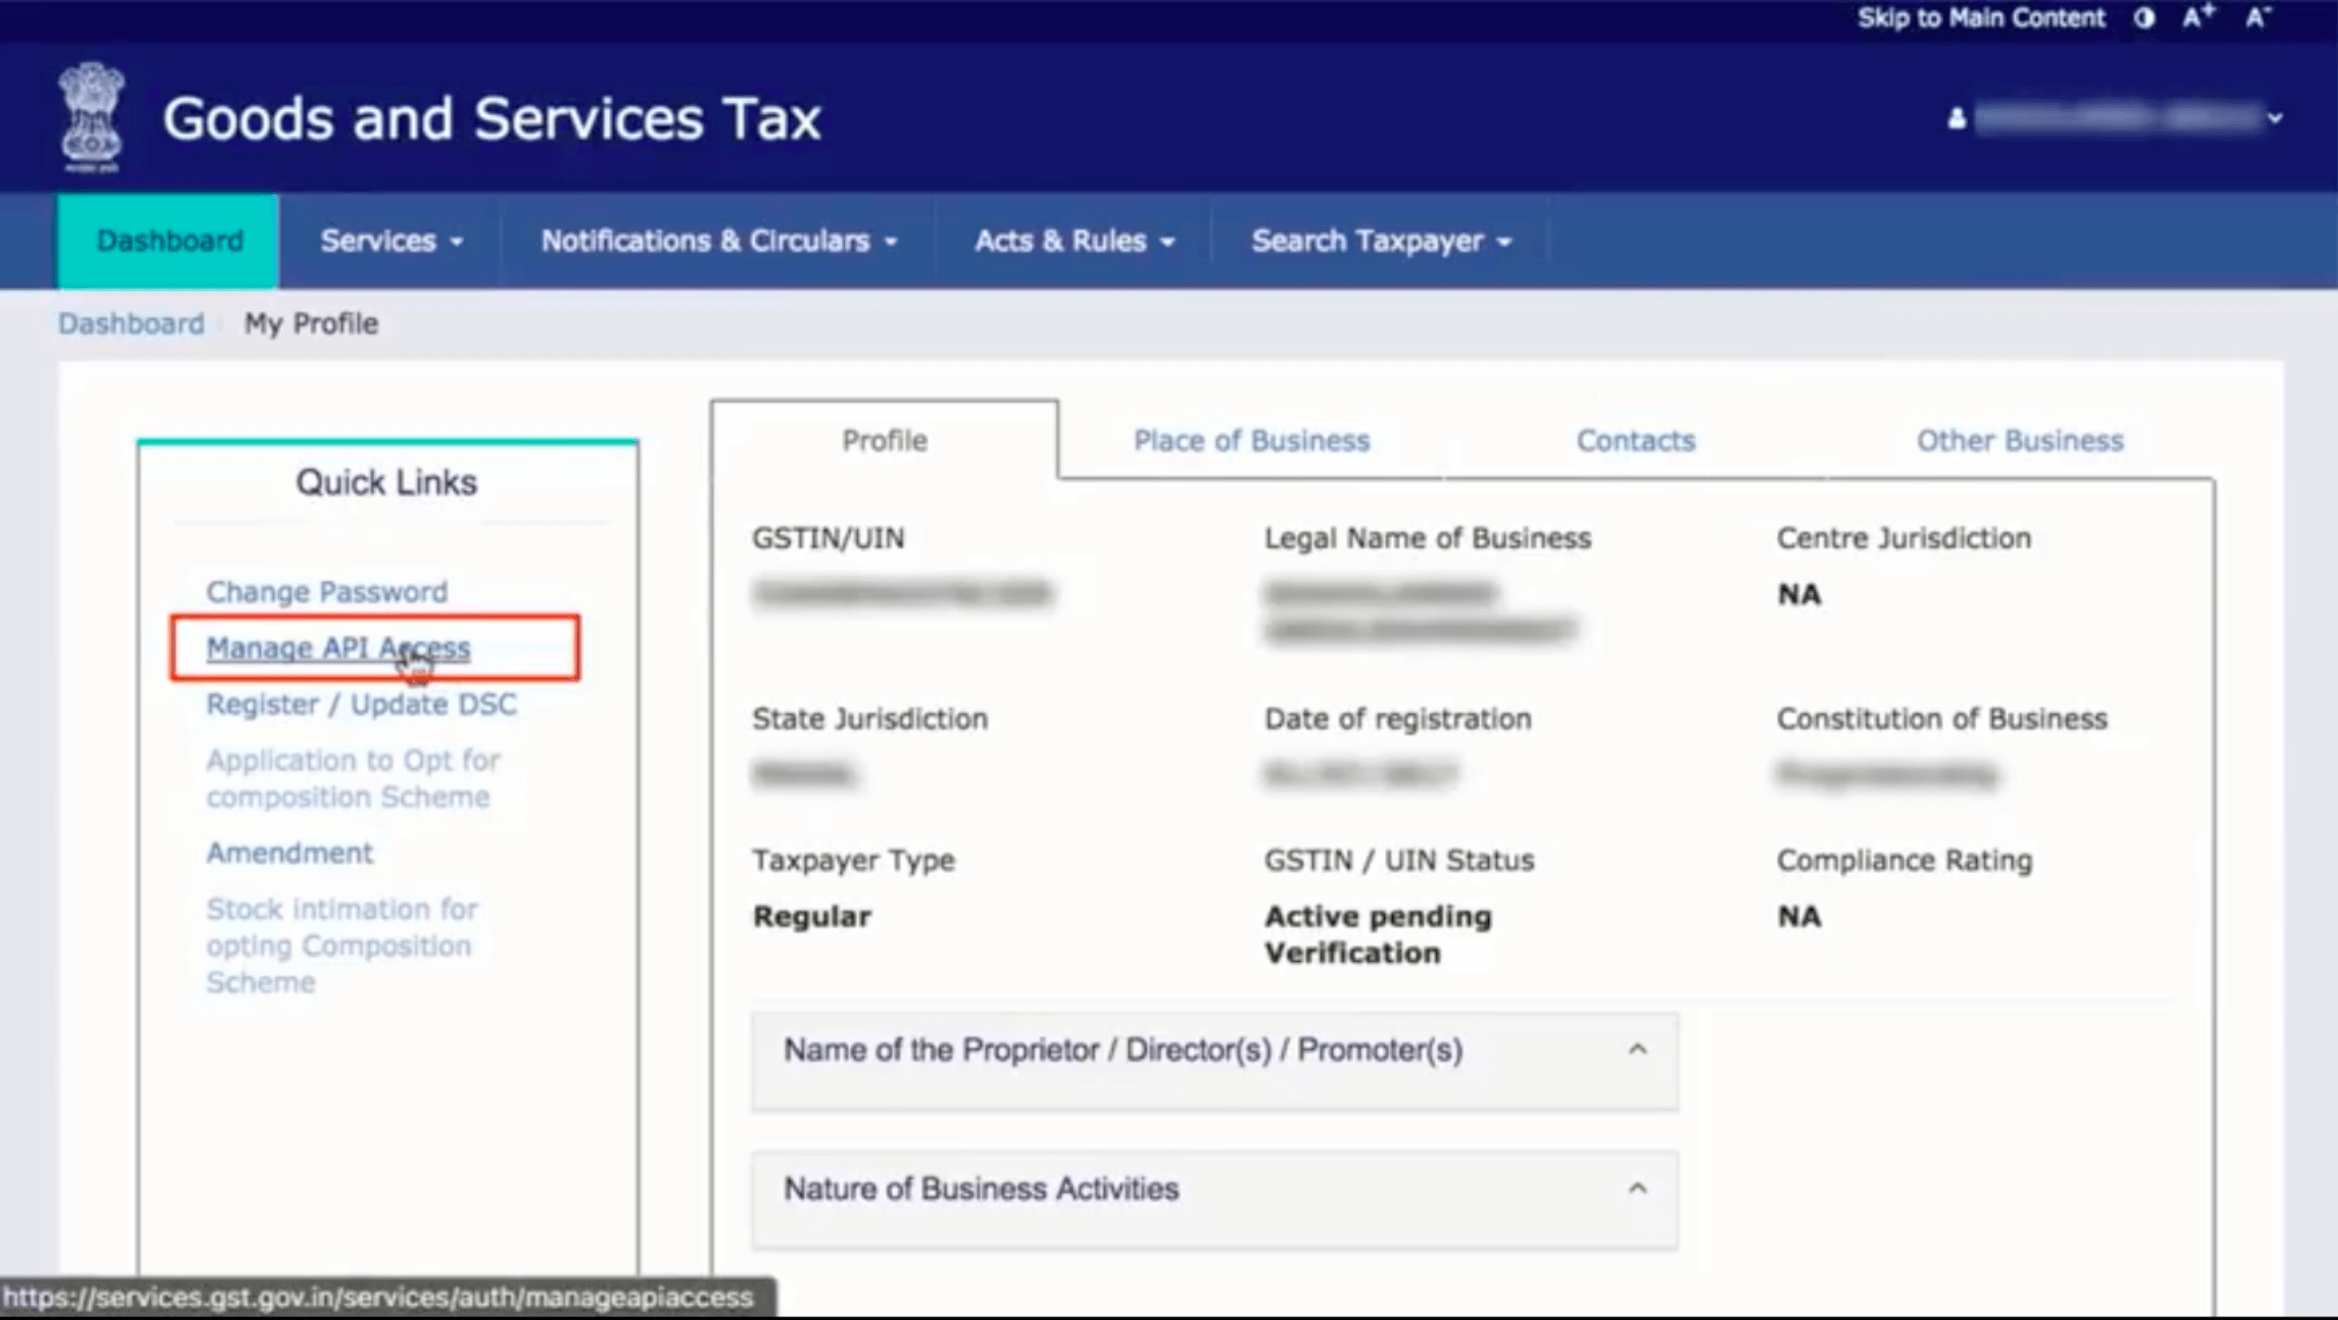Open the Services dropdown menu
2338x1320 pixels.
390,241
